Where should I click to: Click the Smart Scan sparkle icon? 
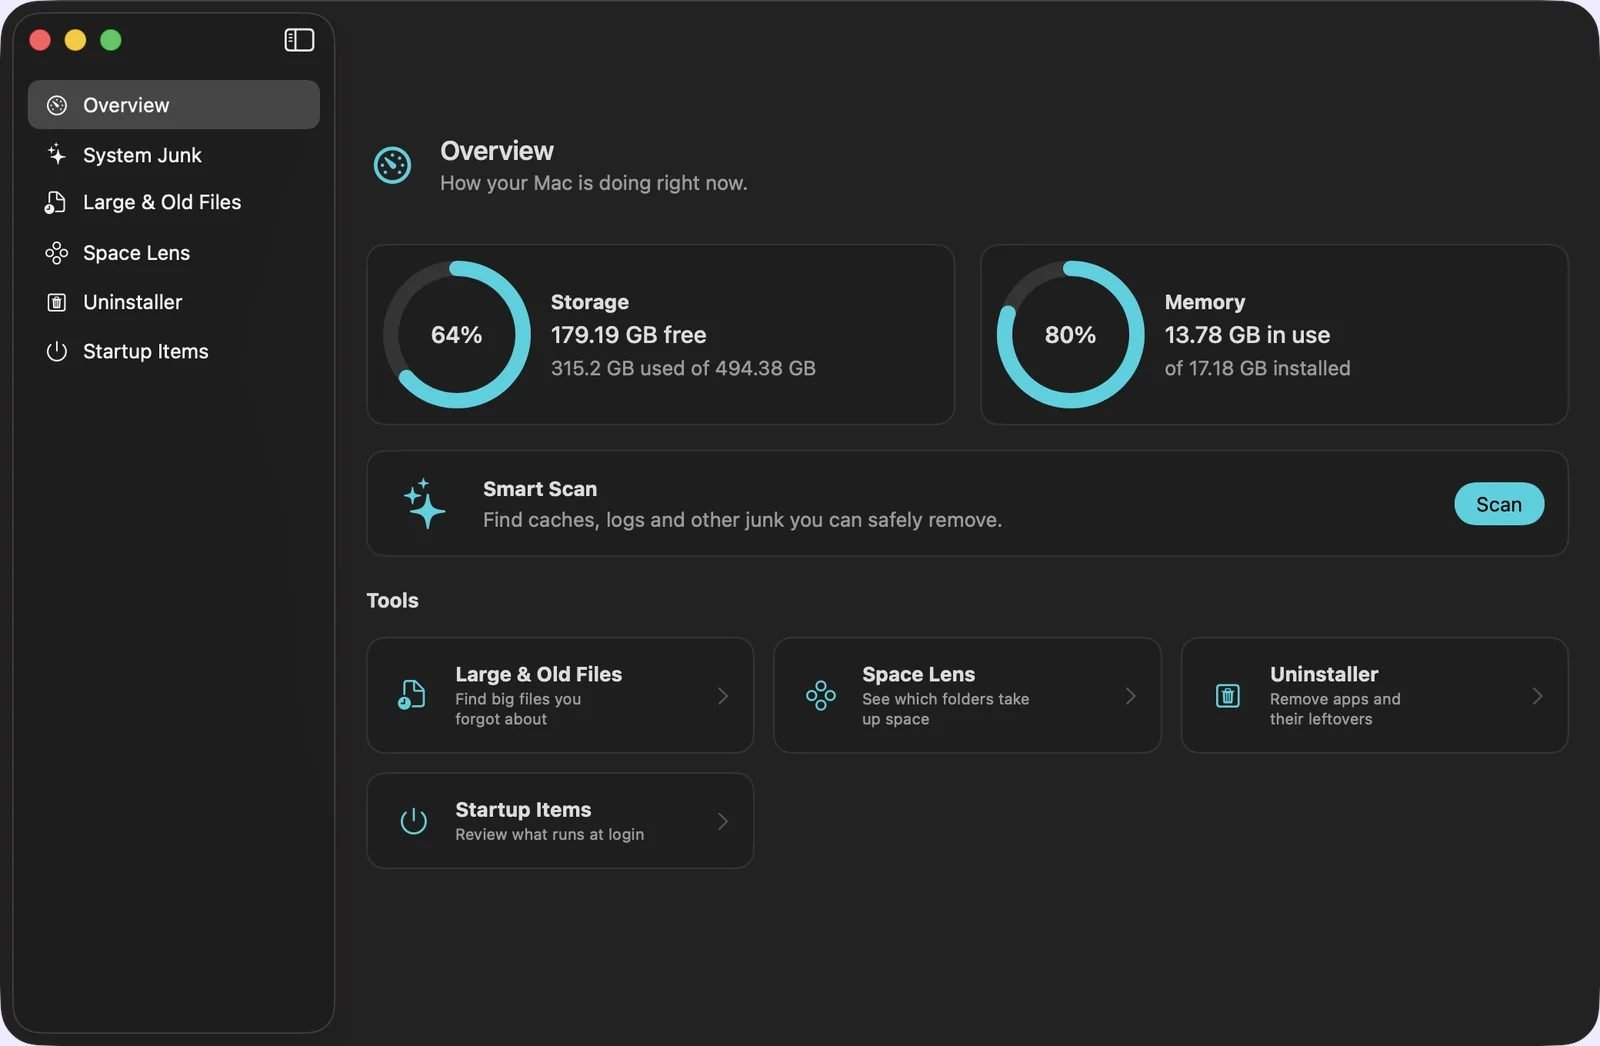425,503
